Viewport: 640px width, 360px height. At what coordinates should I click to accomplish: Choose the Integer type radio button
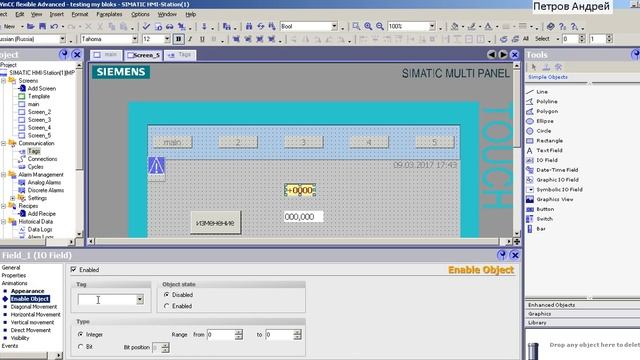[x=80, y=334]
